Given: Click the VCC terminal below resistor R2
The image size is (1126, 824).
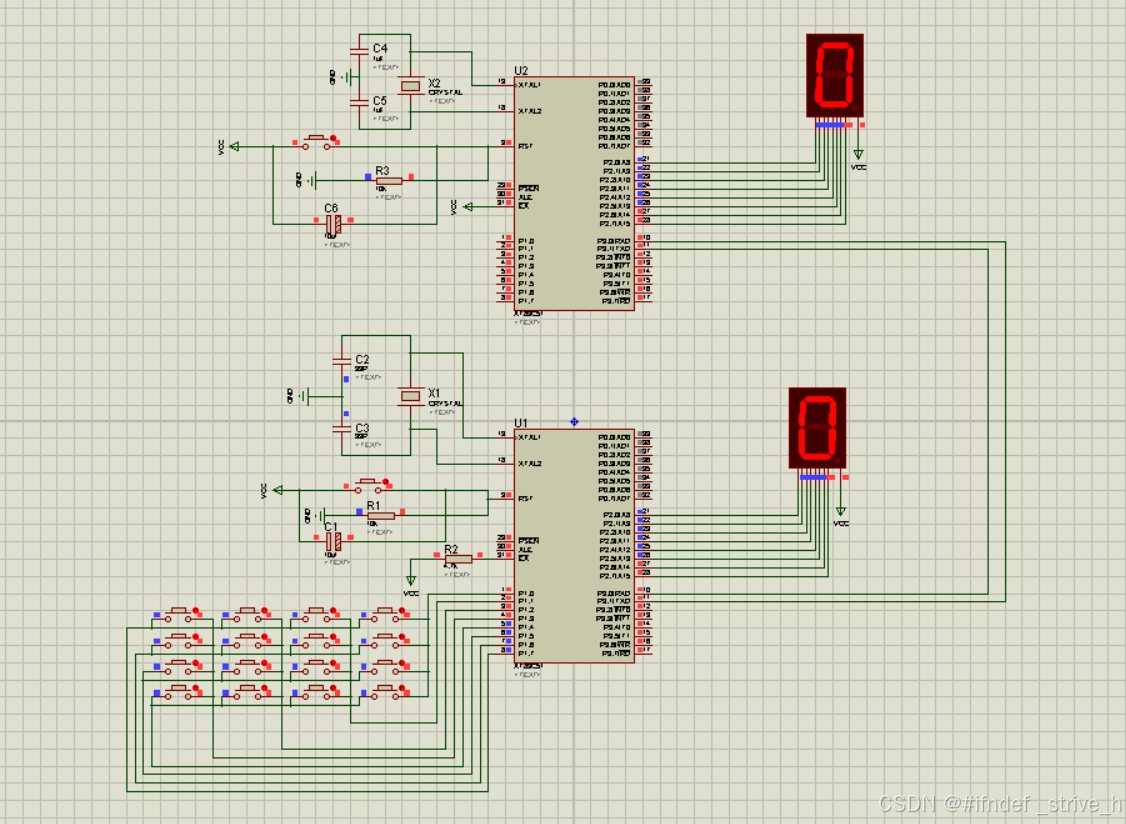Looking at the screenshot, I should (411, 584).
